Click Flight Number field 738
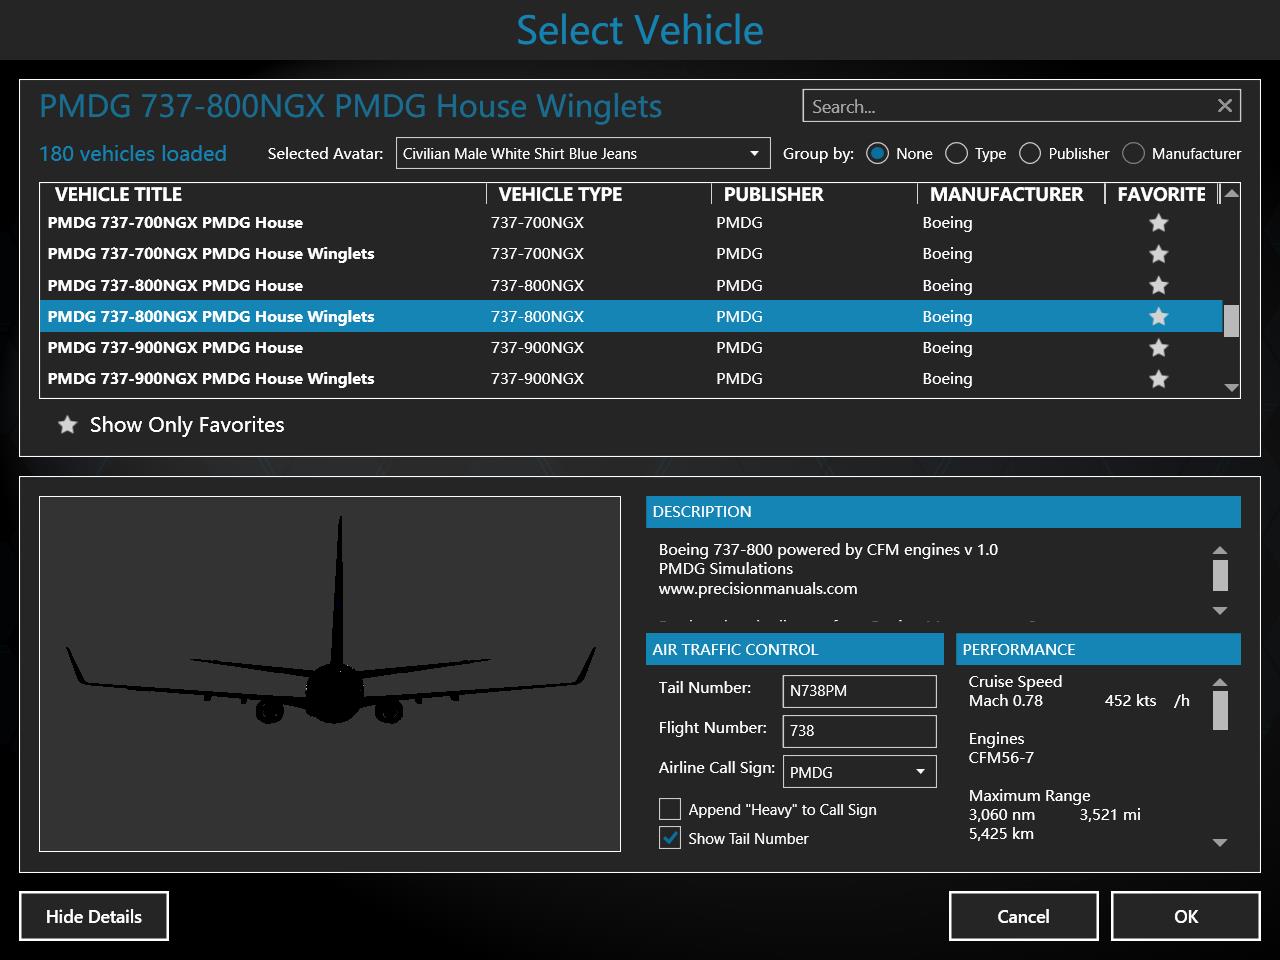The height and width of the screenshot is (960, 1280). click(x=859, y=731)
